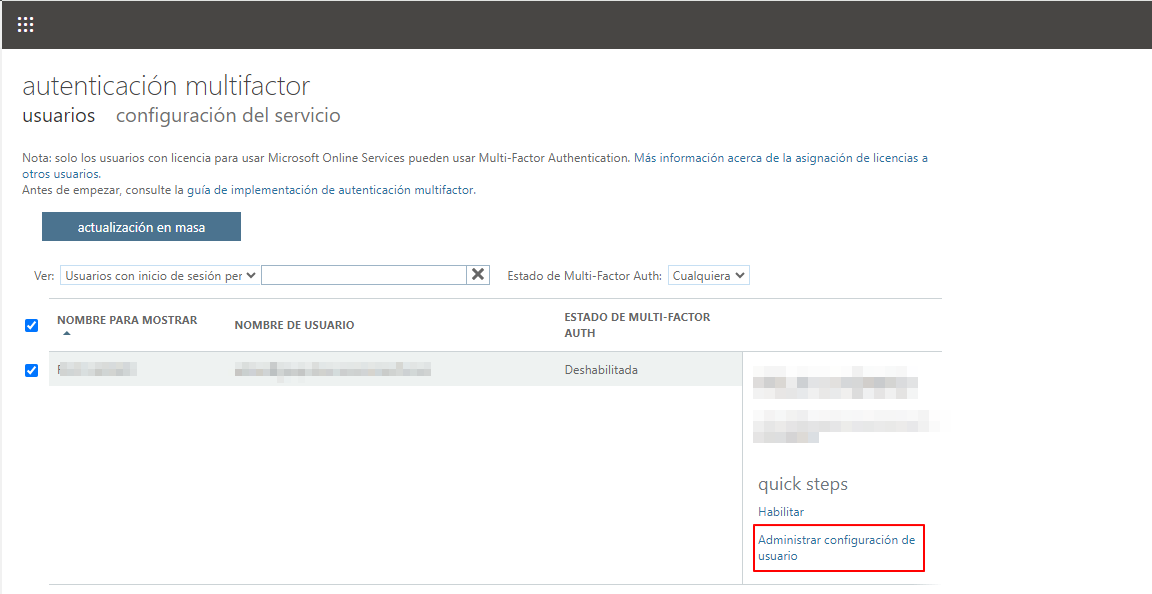Screen dimensions: 1152x594
Task: Toggle the select-all users checkbox in header
Action: 32,325
